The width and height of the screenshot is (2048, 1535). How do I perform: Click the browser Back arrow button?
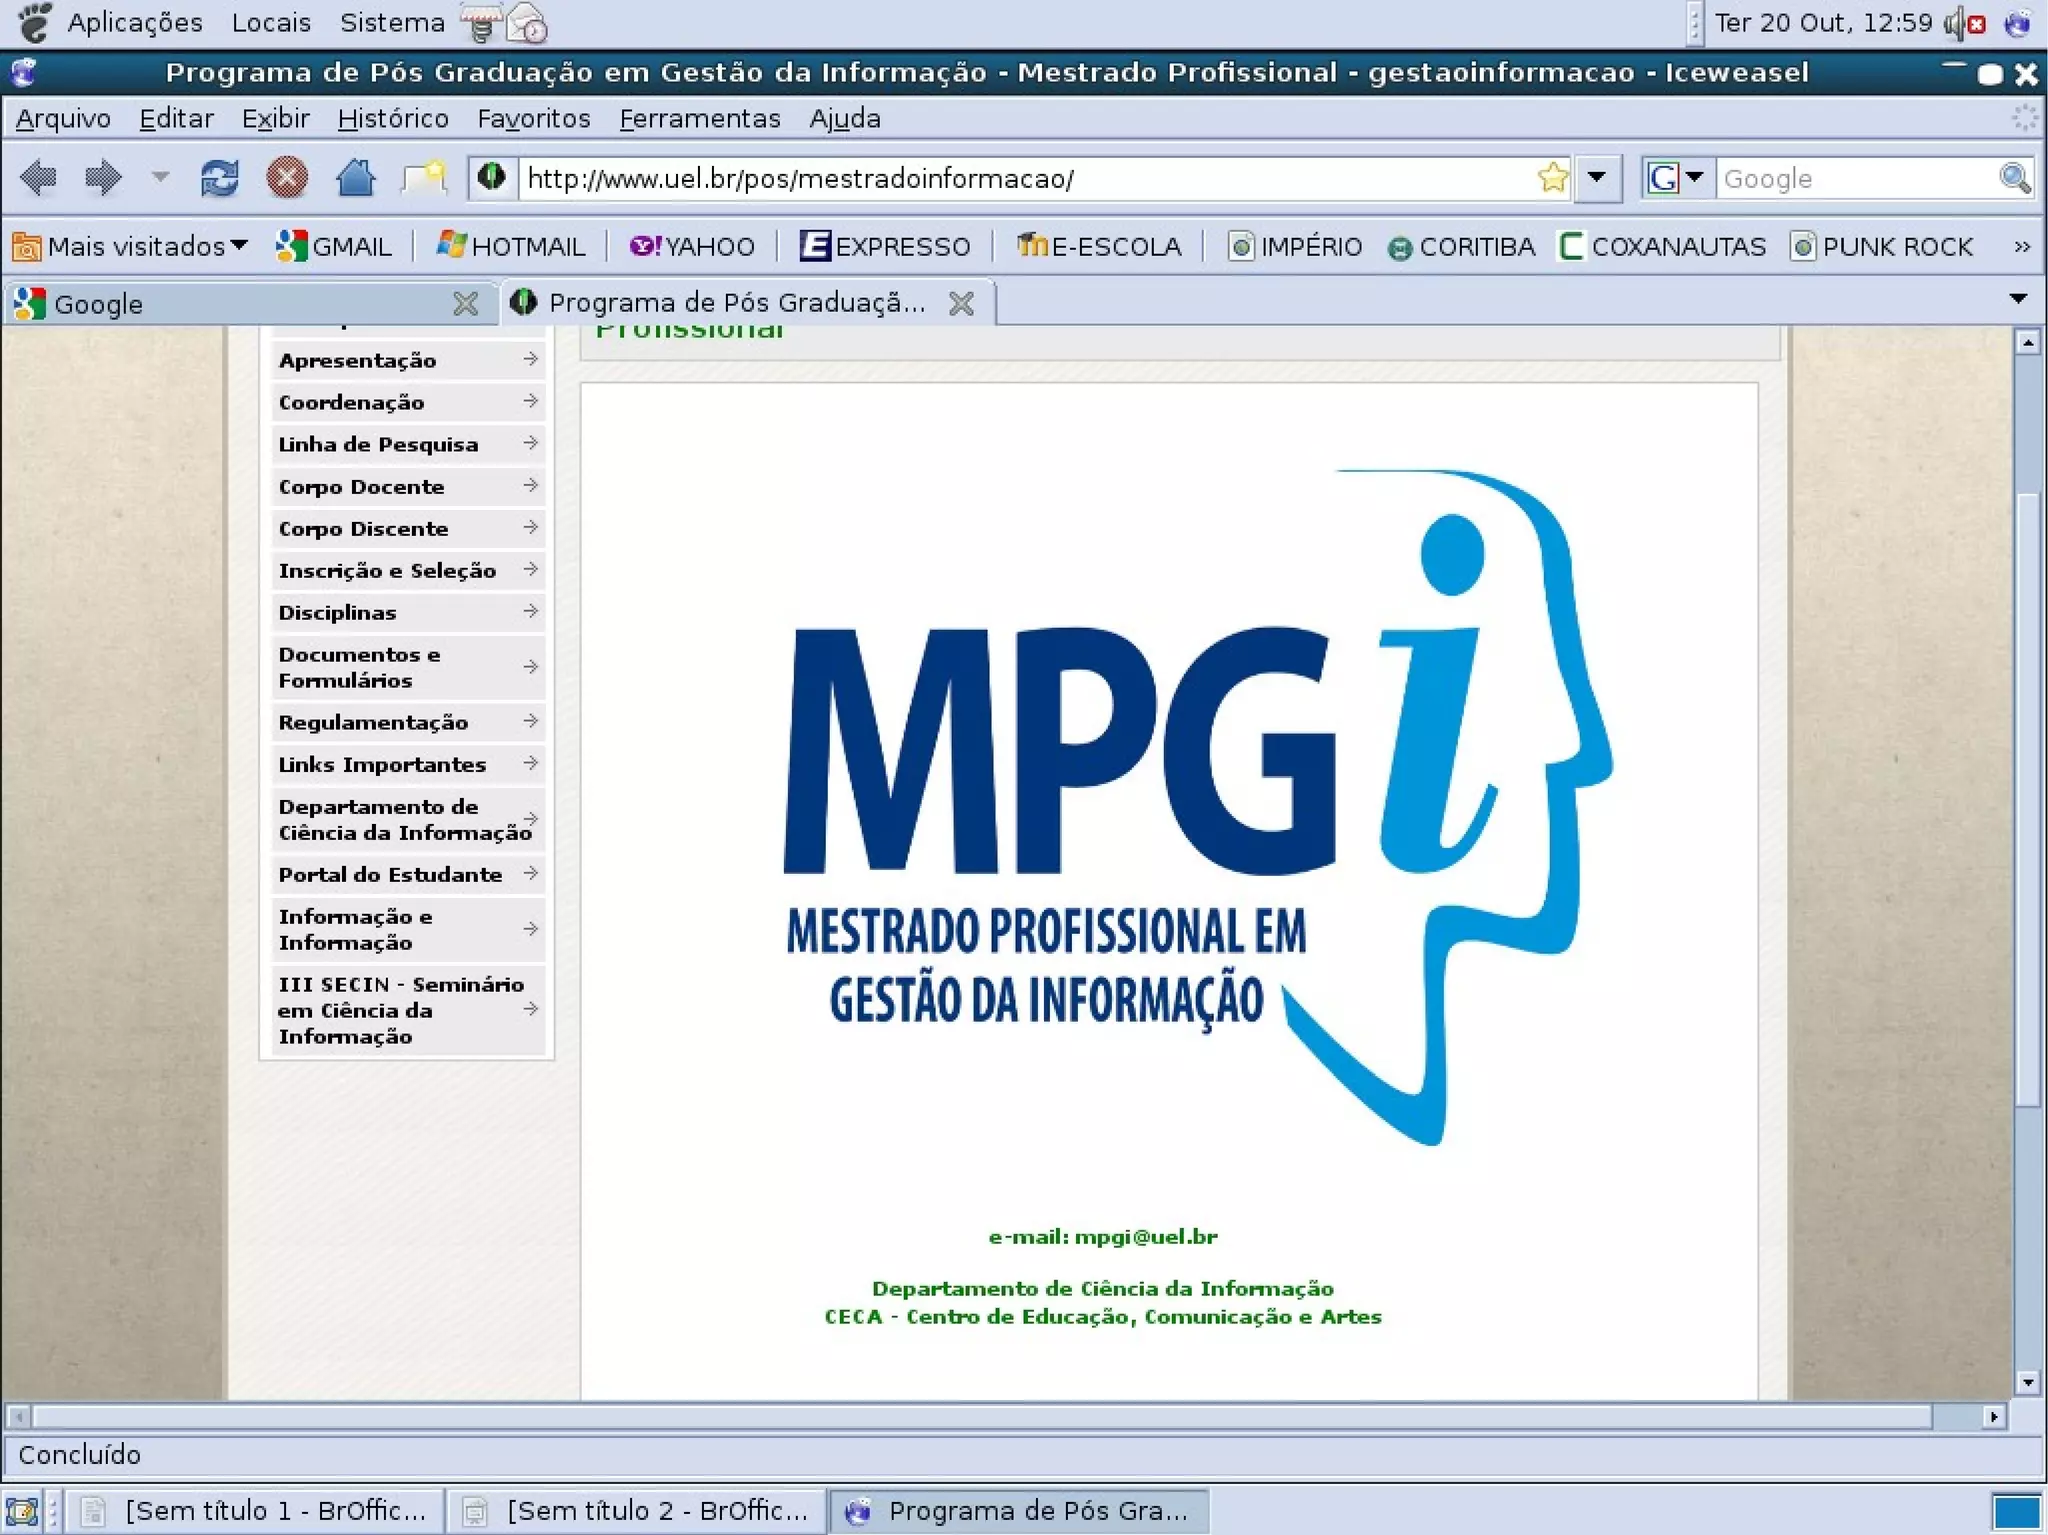38,178
